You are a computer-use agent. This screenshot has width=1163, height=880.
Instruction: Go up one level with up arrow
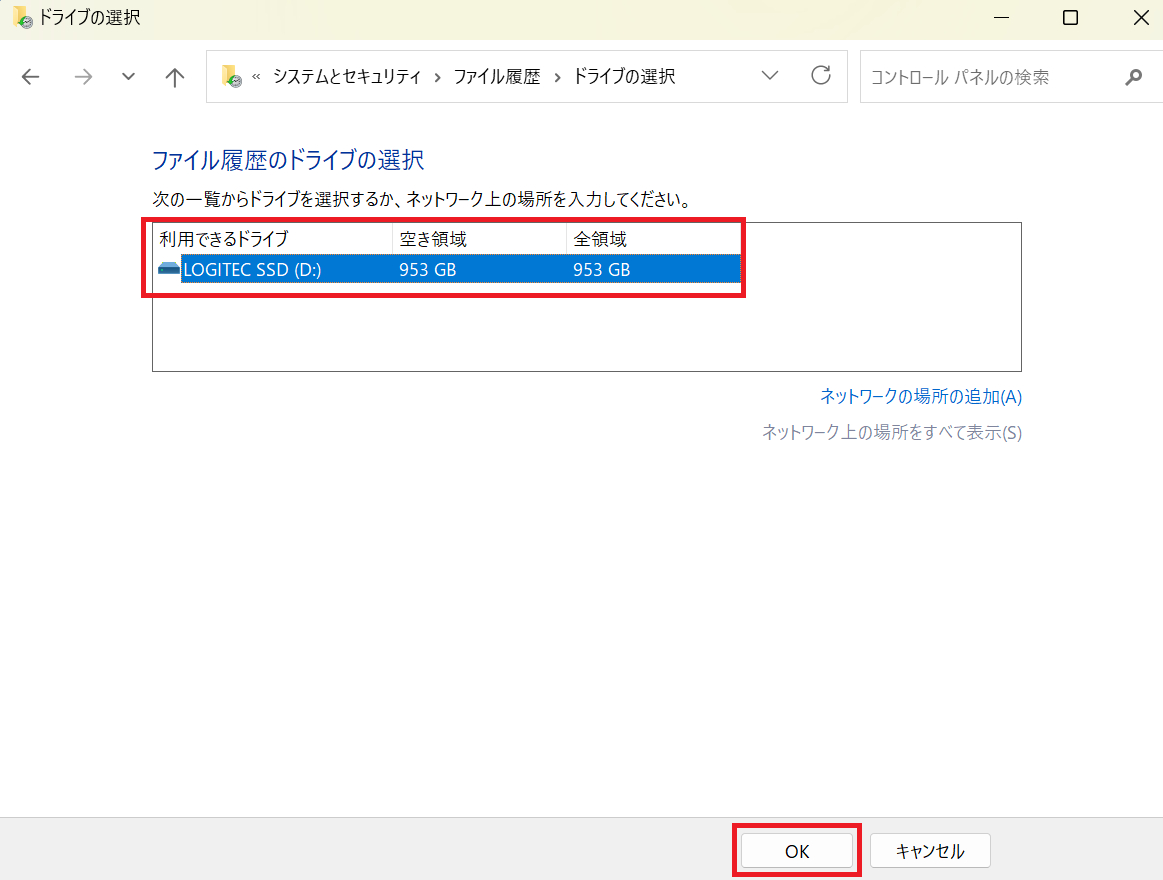click(x=175, y=77)
